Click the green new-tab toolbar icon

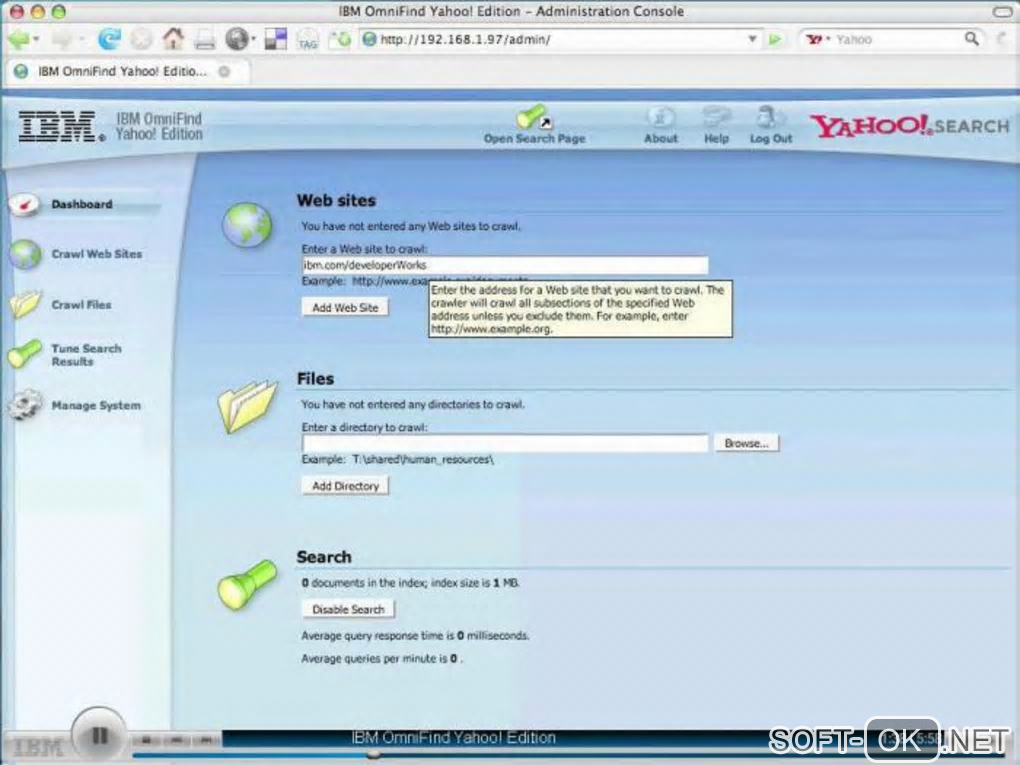[340, 40]
